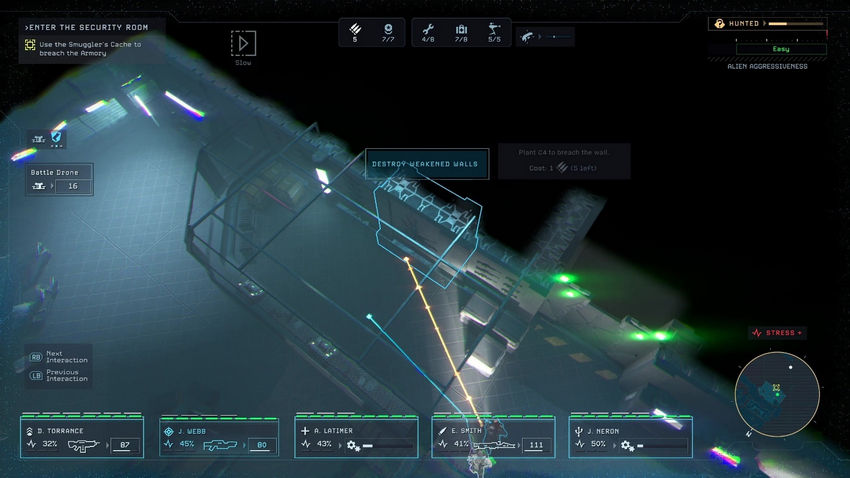
Task: Click the Battle Drone ammo count 16
Action: point(73,186)
